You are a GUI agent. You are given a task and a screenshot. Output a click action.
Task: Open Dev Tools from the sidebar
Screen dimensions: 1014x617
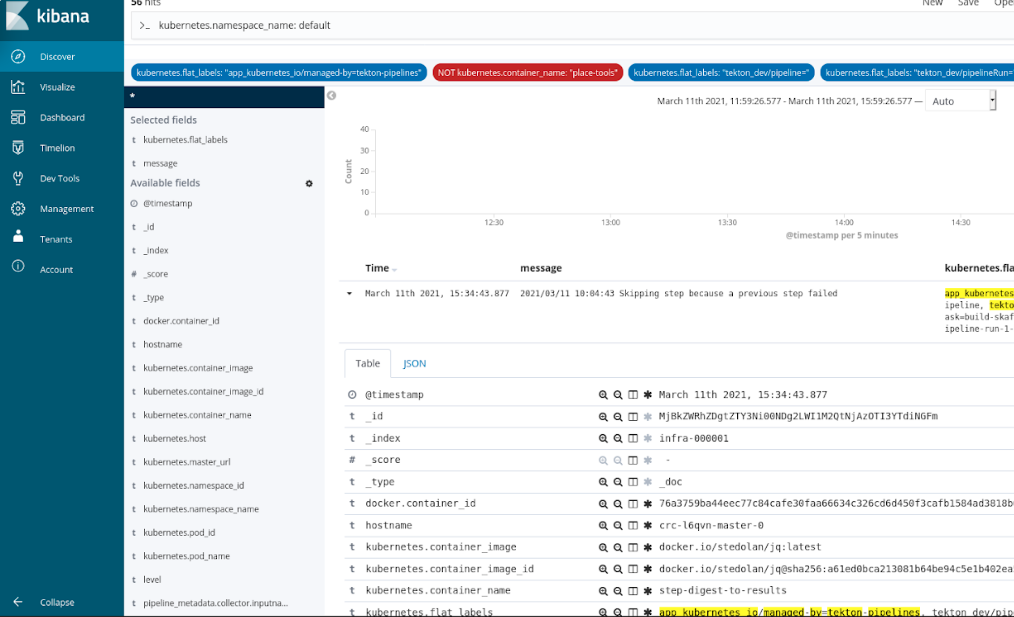click(59, 179)
